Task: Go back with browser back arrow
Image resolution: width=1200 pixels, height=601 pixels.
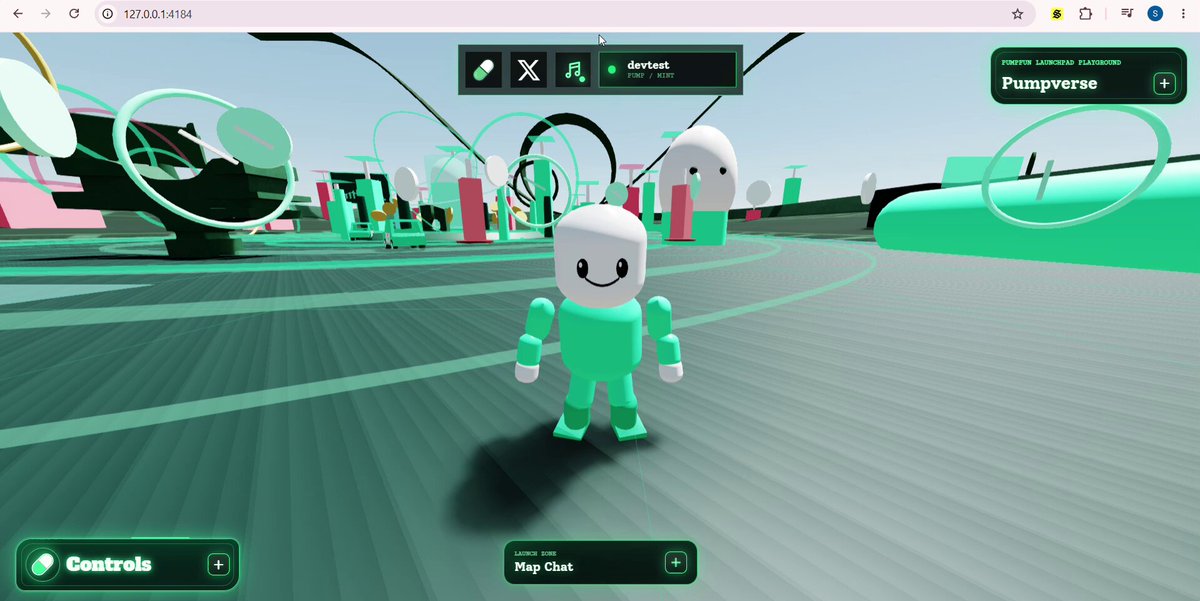Action: click(x=17, y=14)
